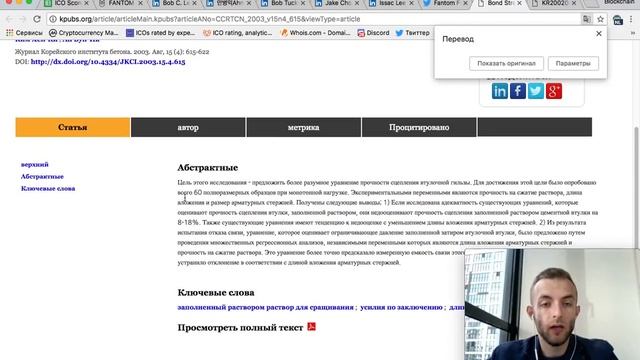Open the Whois.com bookmark
The width and height of the screenshot is (640, 360).
(x=315, y=33)
